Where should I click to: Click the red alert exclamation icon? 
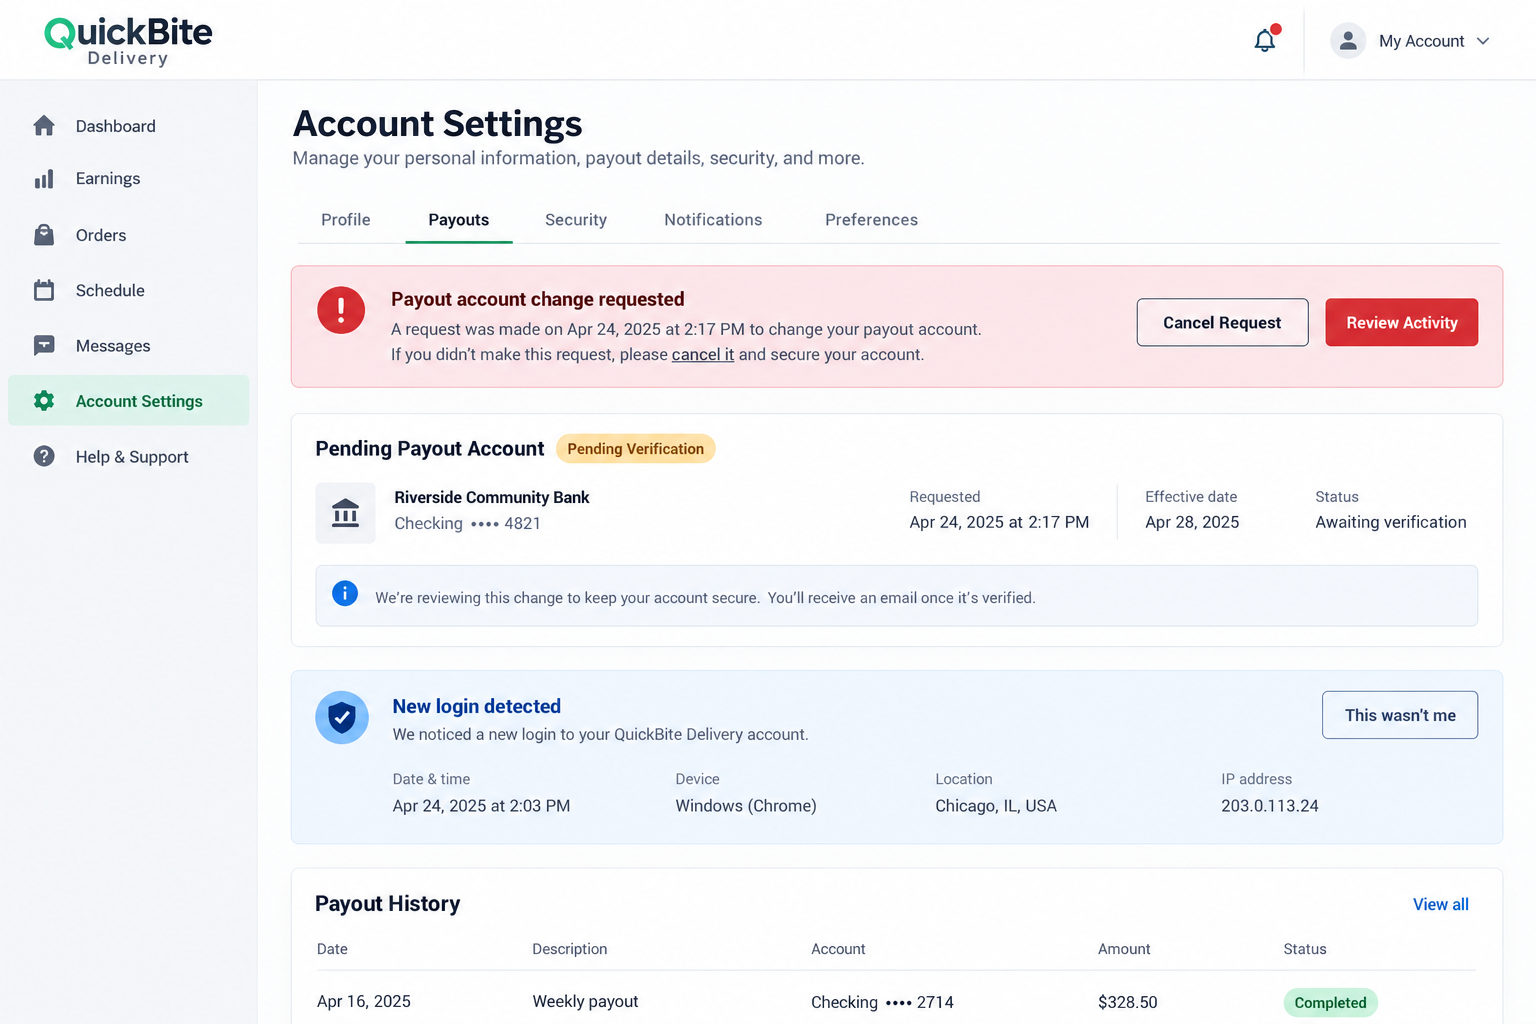pos(341,310)
